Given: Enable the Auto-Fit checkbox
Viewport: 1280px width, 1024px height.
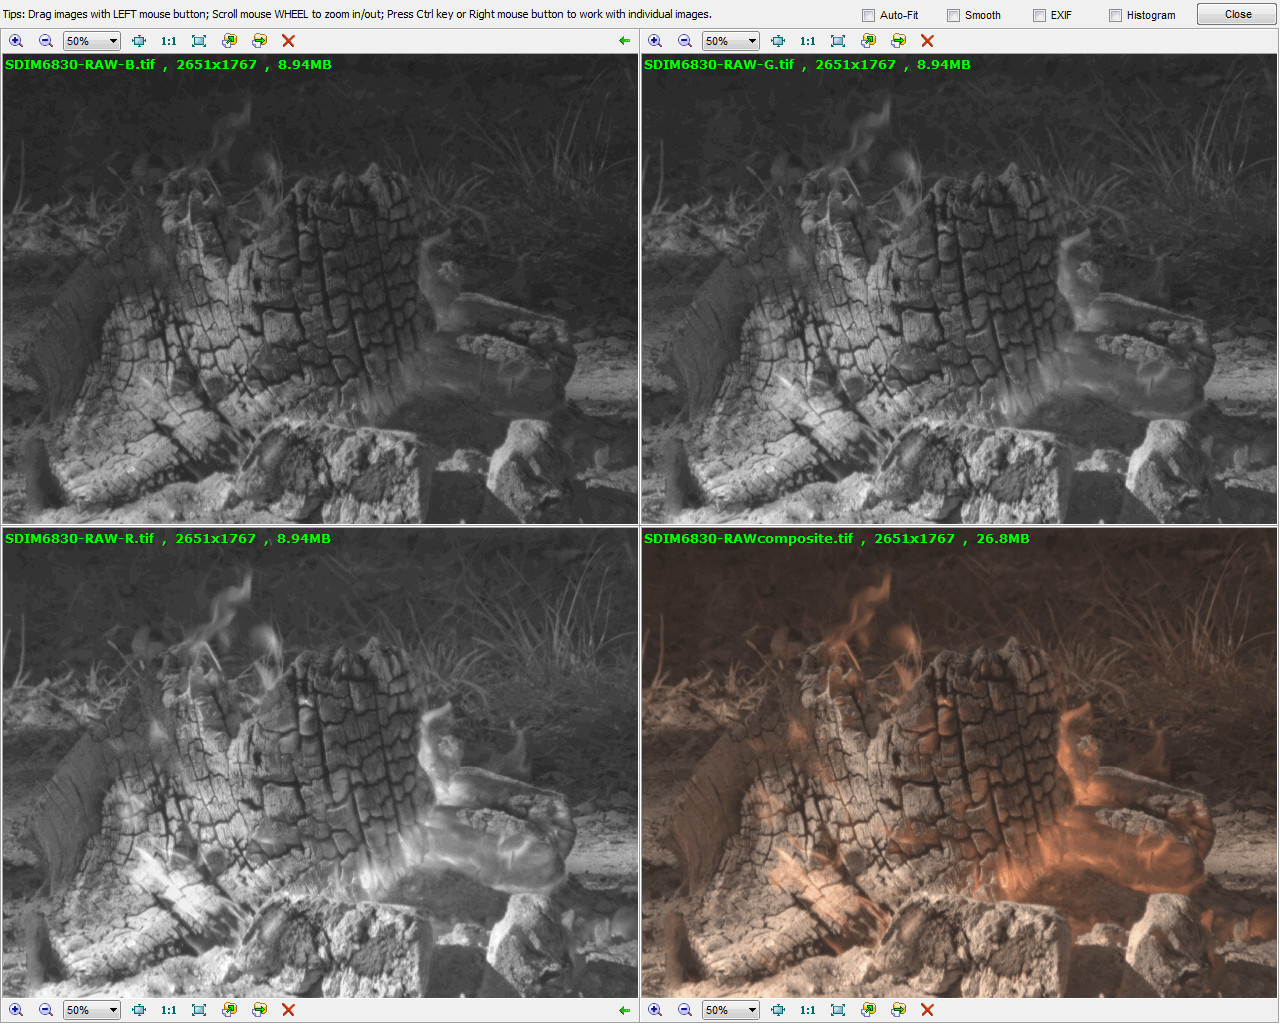Looking at the screenshot, I should (x=868, y=15).
